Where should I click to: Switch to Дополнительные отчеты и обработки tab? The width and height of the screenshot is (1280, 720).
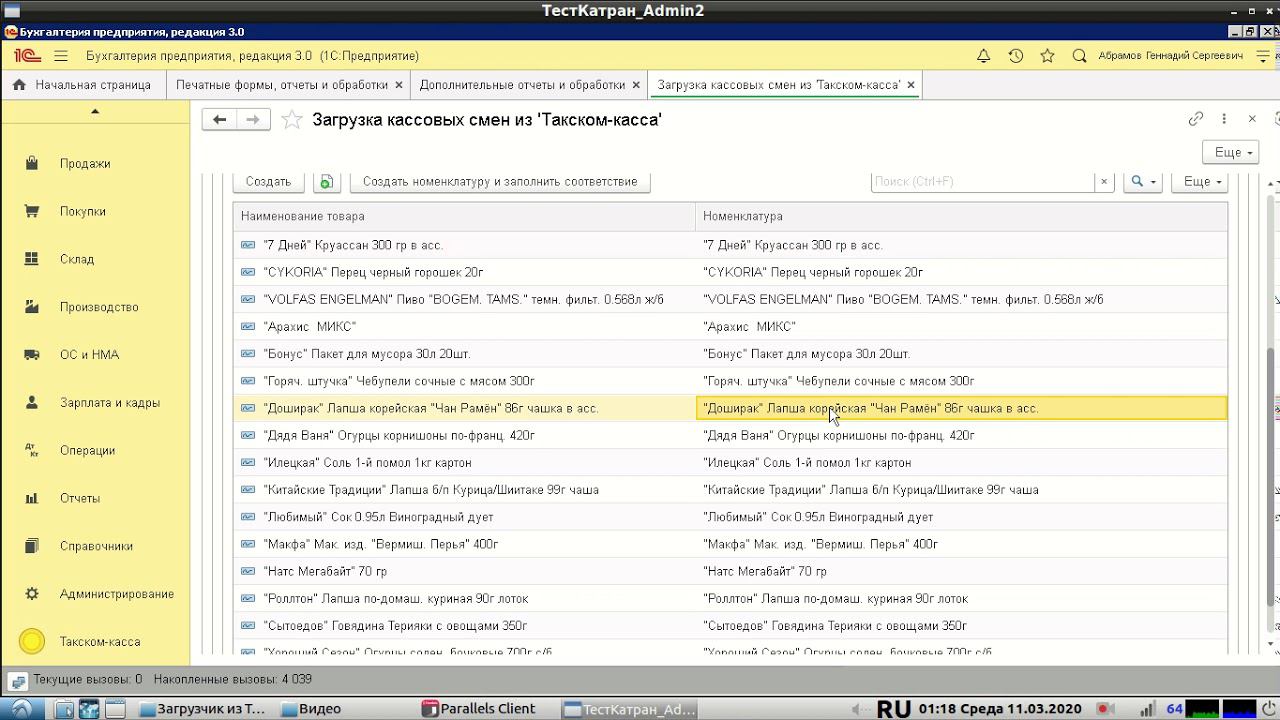[522, 85]
